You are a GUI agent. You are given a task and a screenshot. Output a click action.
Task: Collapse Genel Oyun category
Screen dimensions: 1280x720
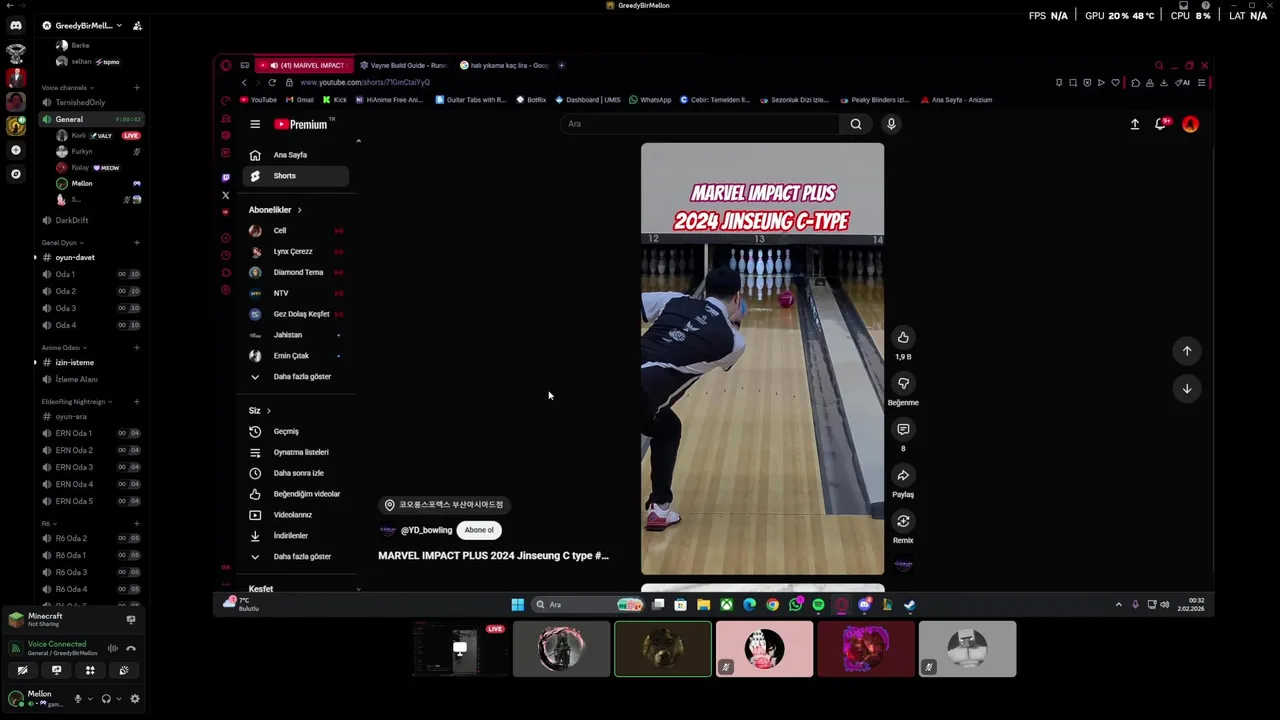(x=63, y=242)
